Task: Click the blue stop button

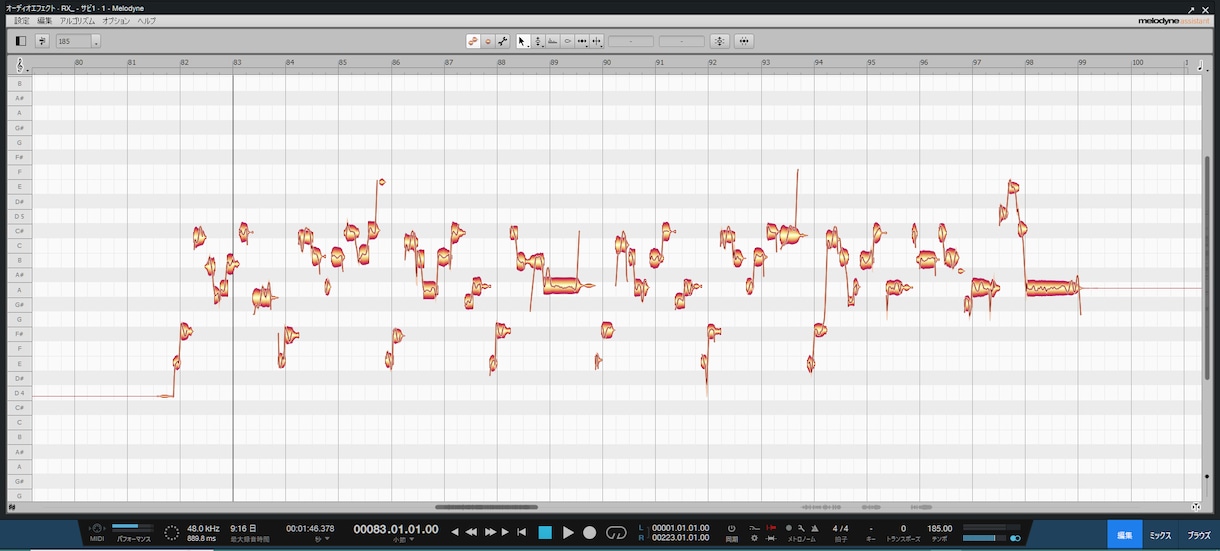Action: coord(545,532)
